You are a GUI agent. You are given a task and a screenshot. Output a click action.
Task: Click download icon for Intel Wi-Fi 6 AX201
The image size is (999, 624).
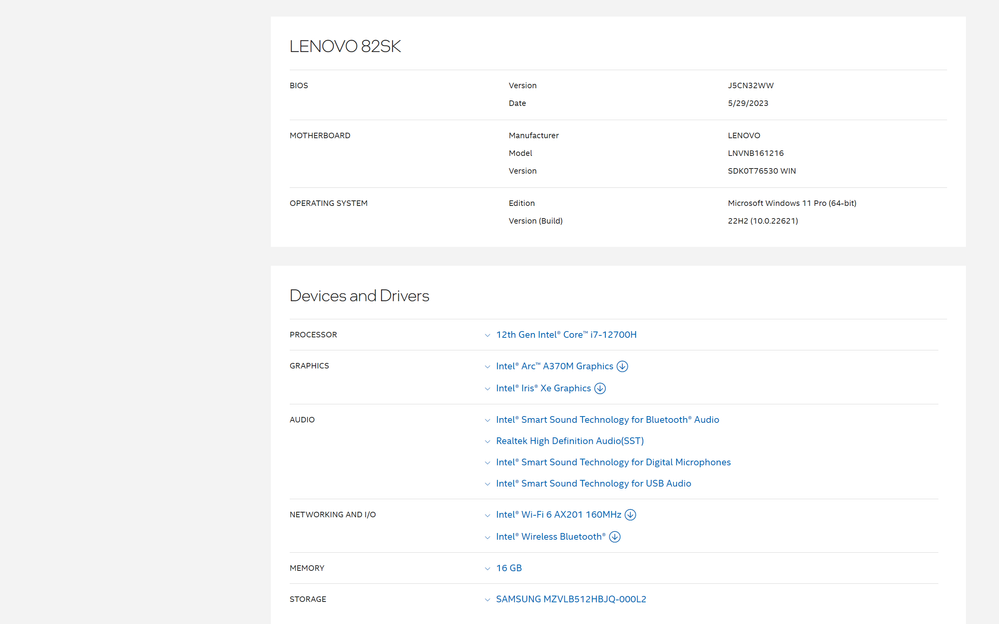(630, 515)
